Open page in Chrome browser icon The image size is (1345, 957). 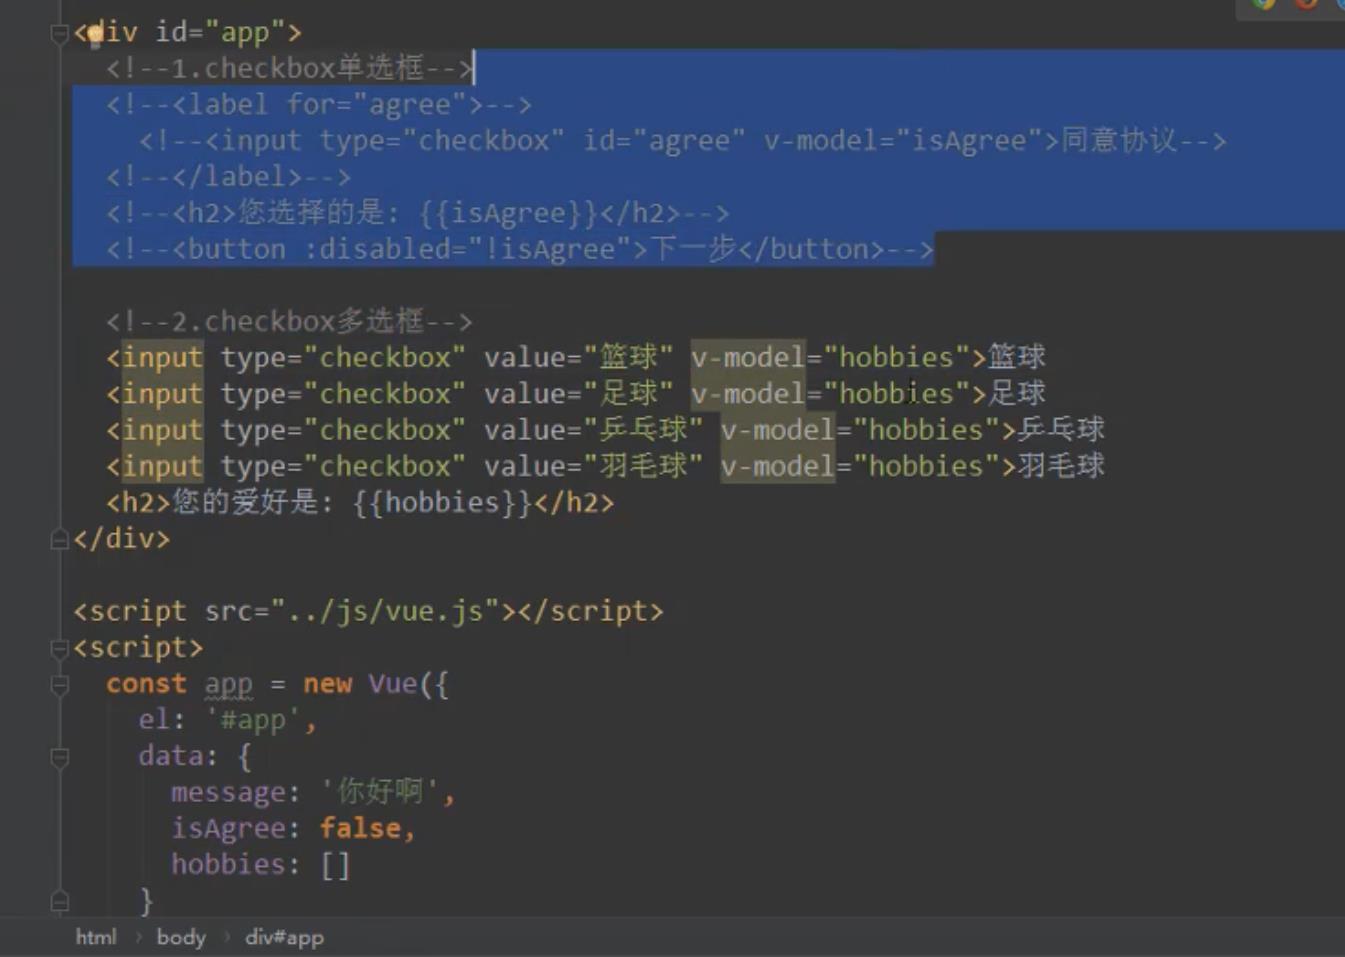click(1264, 3)
